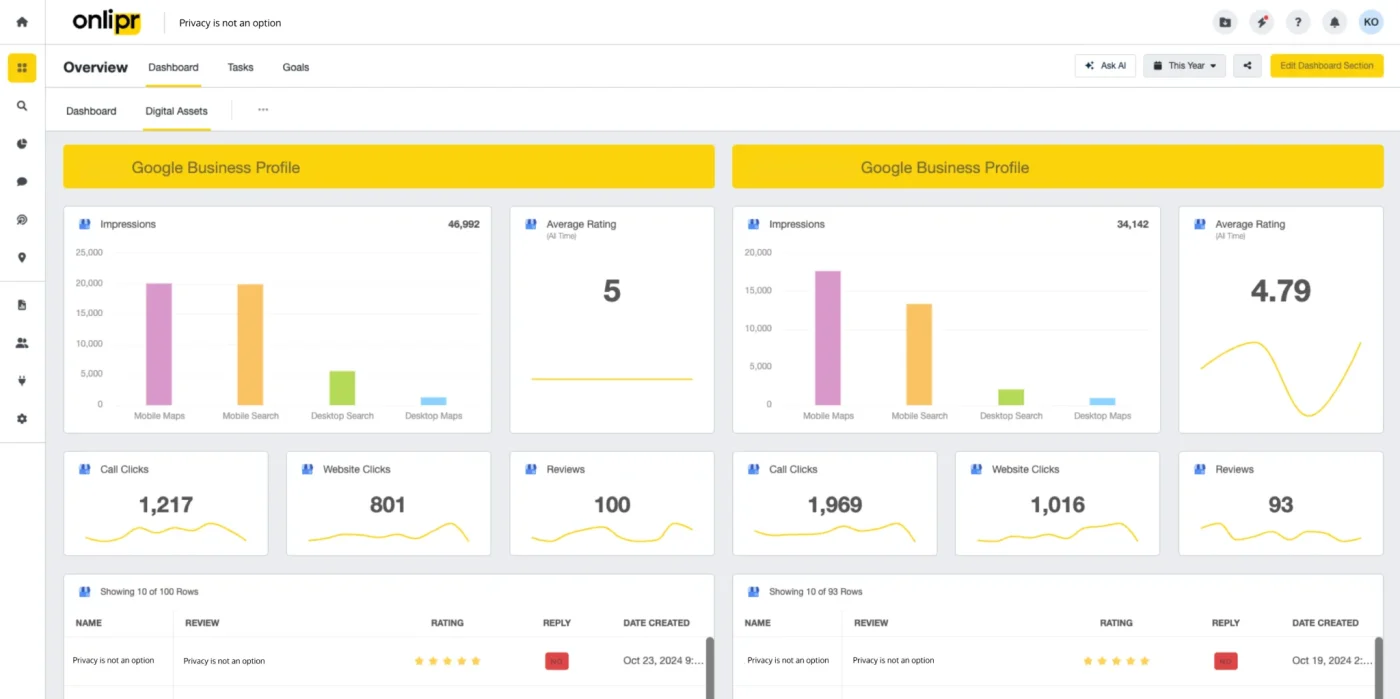Viewport: 1400px width, 699px height.
Task: Switch to the Tasks tab
Action: (240, 67)
